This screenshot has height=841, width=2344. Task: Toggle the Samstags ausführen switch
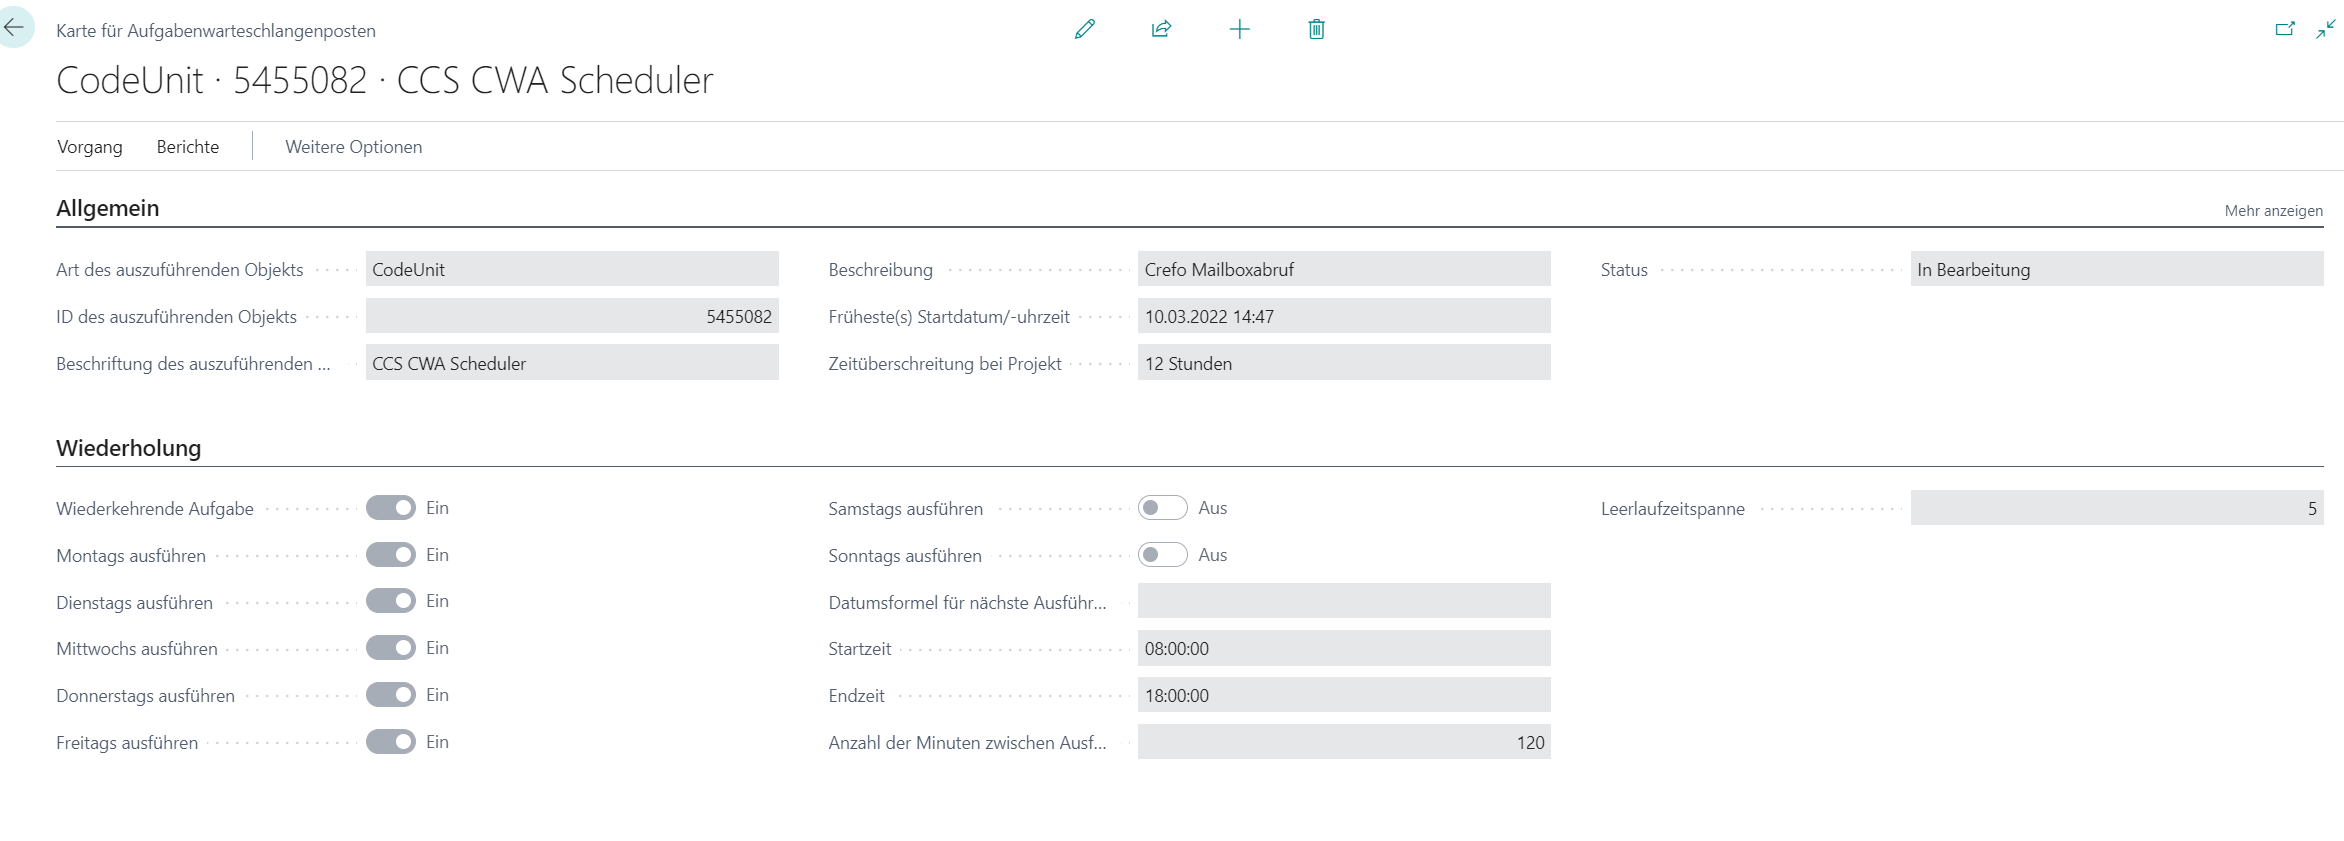click(1162, 508)
